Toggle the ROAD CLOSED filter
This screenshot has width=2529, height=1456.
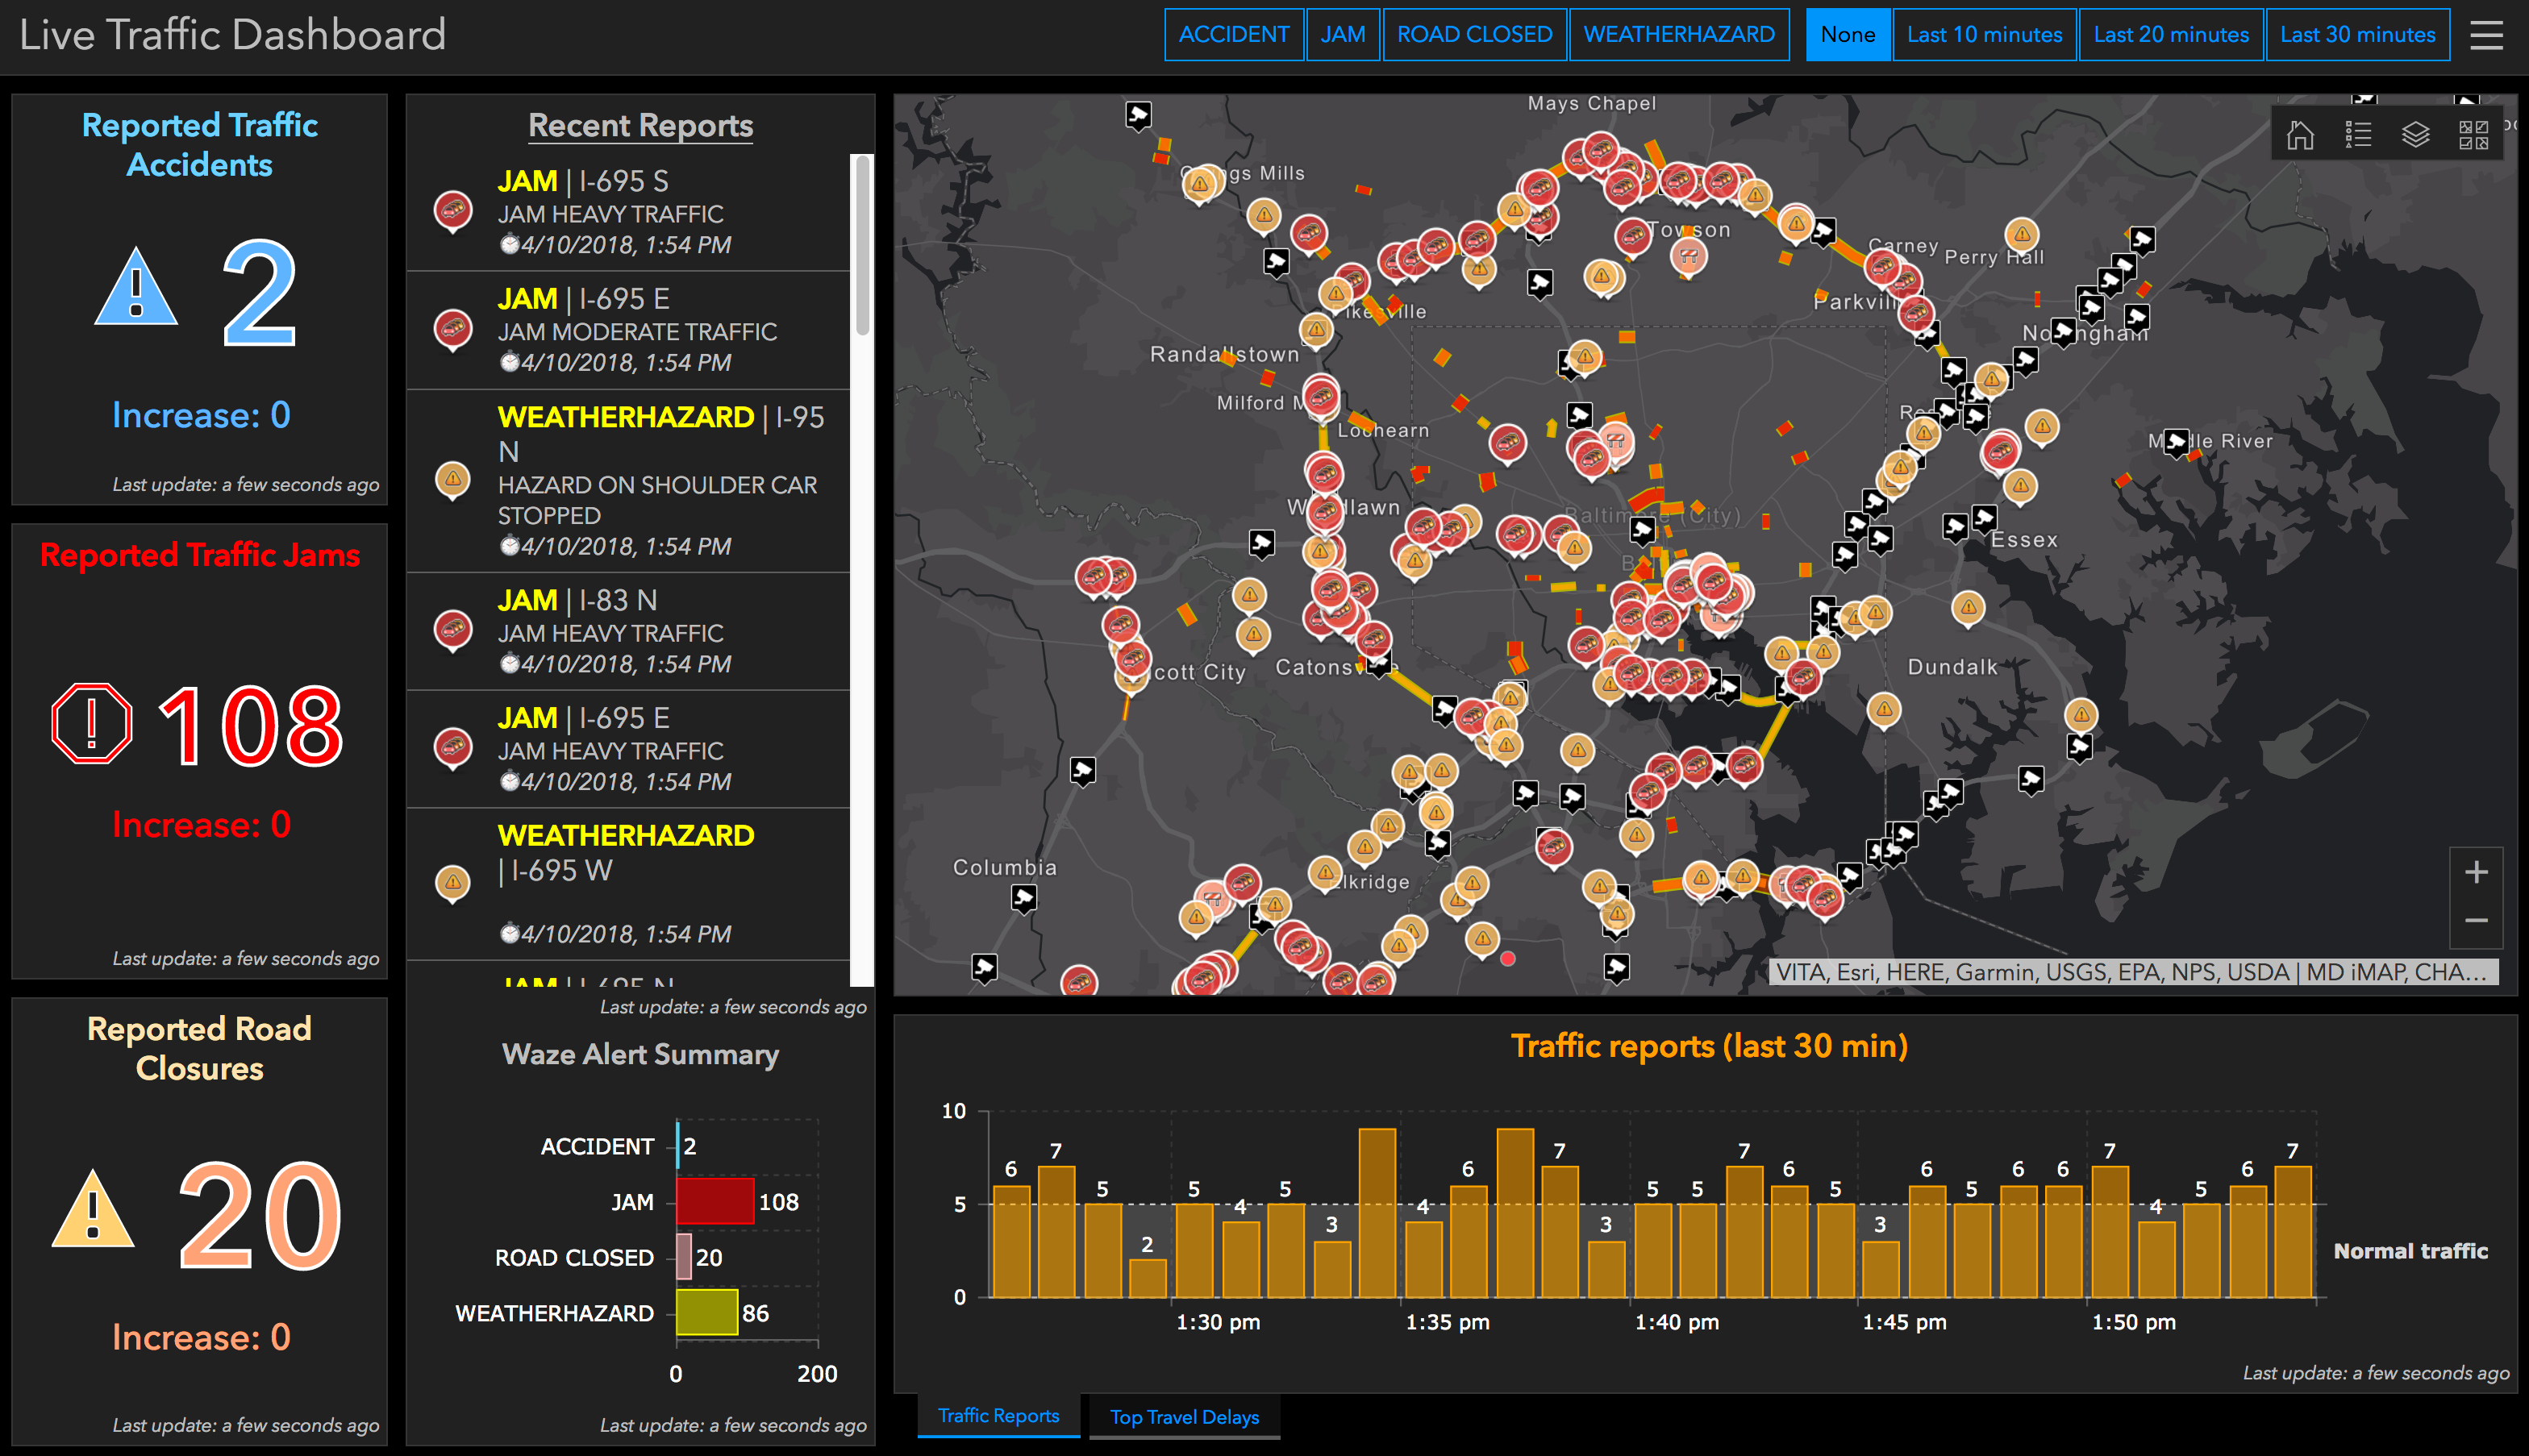pyautogui.click(x=1474, y=35)
